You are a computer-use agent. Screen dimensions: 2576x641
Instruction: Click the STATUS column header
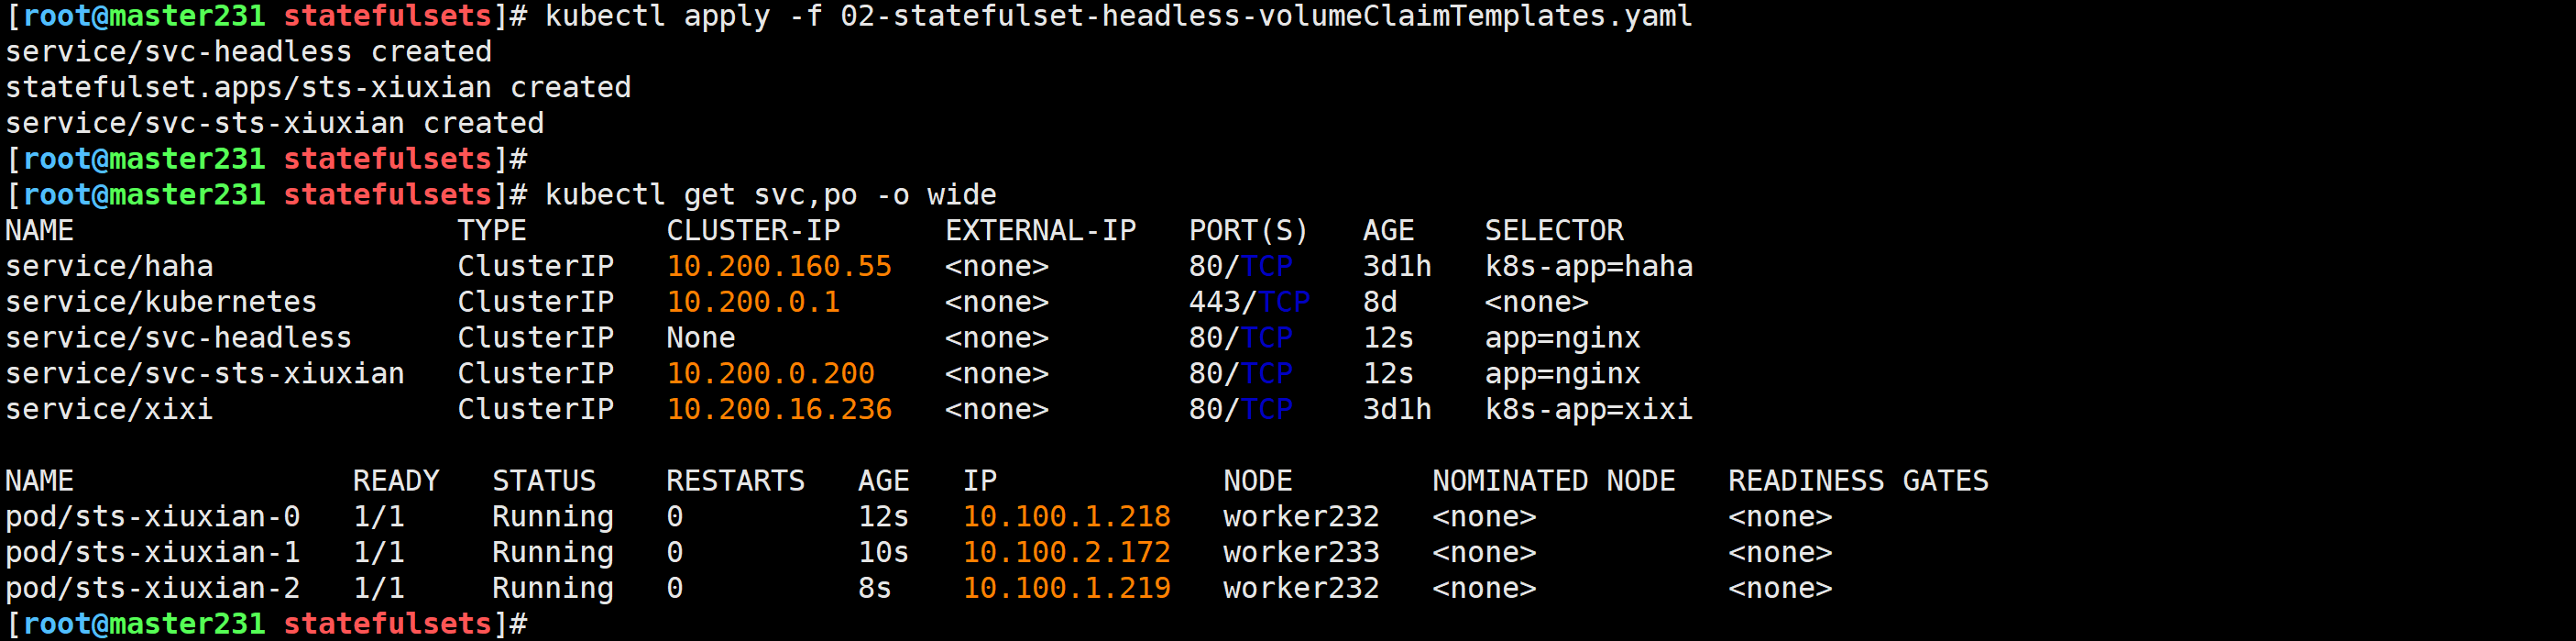[544, 481]
